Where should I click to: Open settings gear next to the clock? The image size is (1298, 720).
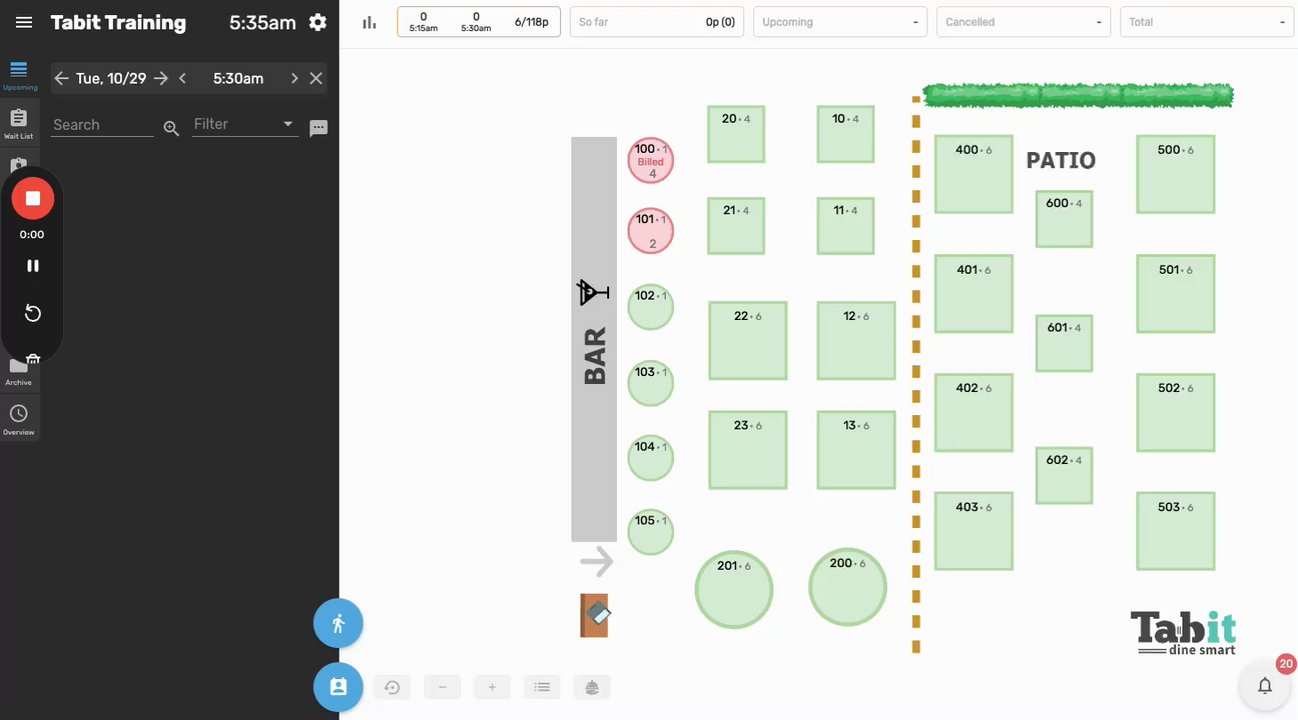point(318,22)
